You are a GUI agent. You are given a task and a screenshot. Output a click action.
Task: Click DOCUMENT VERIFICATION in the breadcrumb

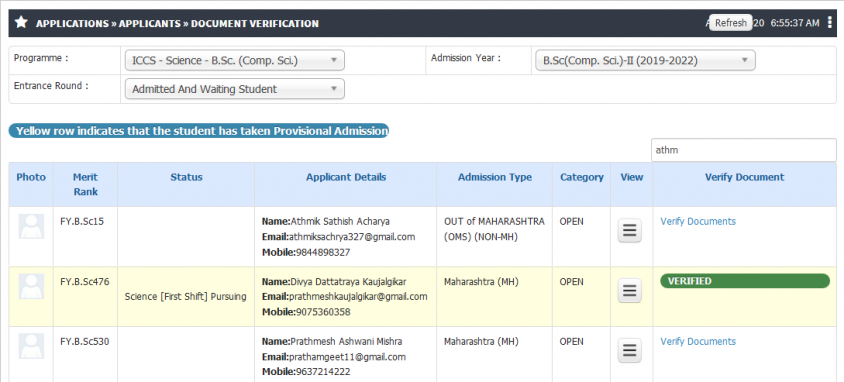pos(255,24)
